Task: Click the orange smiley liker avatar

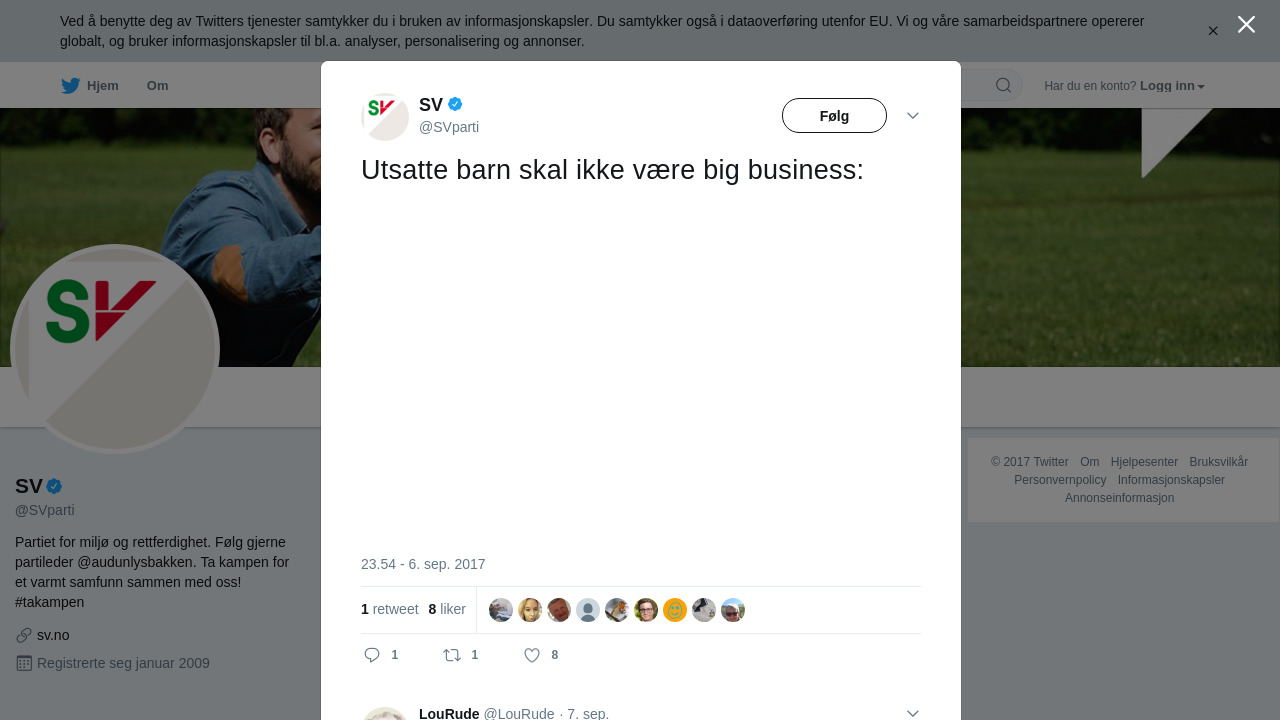Action: tap(675, 610)
